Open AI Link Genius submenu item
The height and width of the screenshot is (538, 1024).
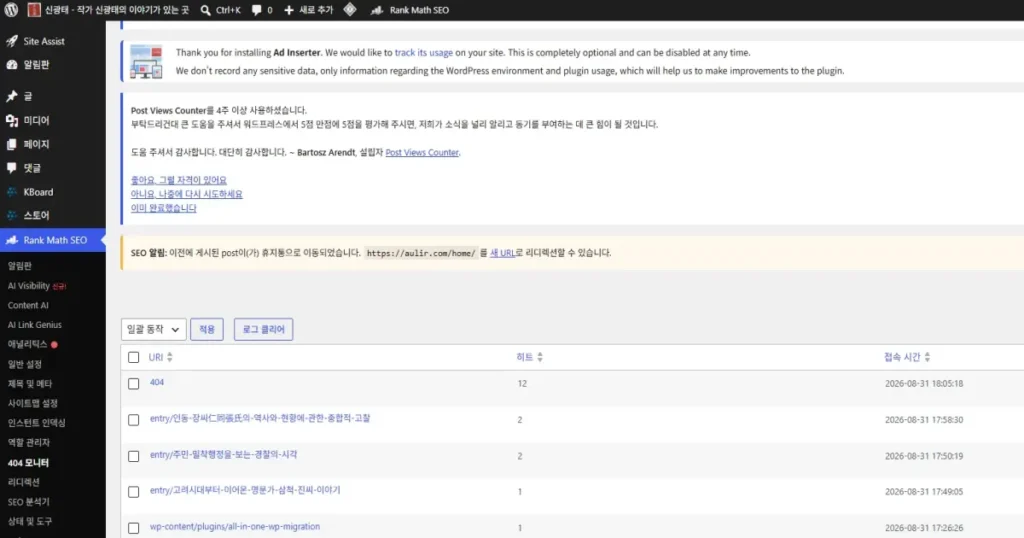click(x=35, y=325)
